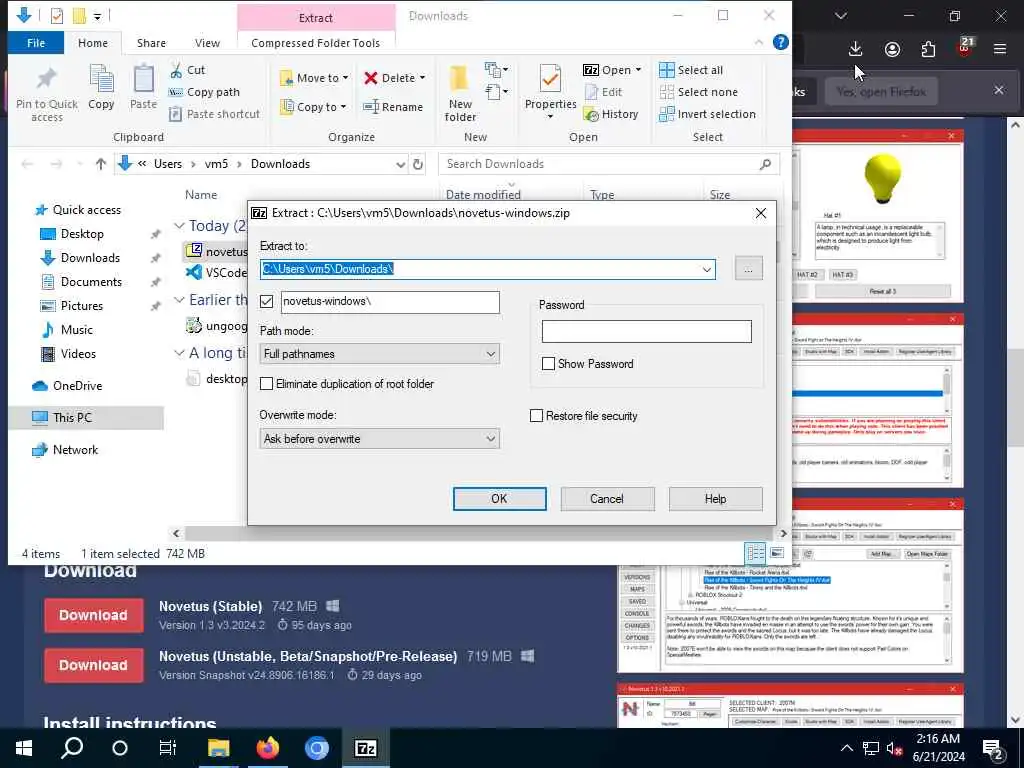Click the Paste icon in Clipboard group
This screenshot has width=1024, height=768.
tap(143, 86)
